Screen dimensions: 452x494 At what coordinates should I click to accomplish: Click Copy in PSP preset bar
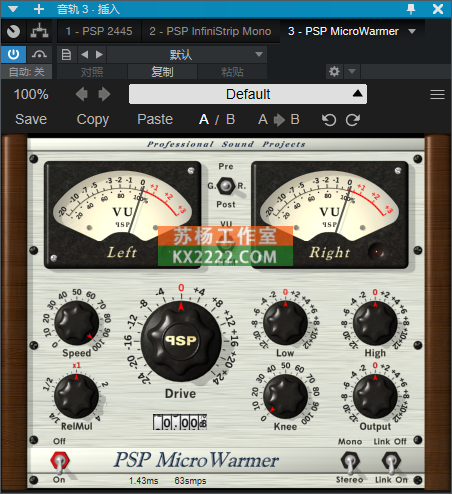pyautogui.click(x=93, y=119)
